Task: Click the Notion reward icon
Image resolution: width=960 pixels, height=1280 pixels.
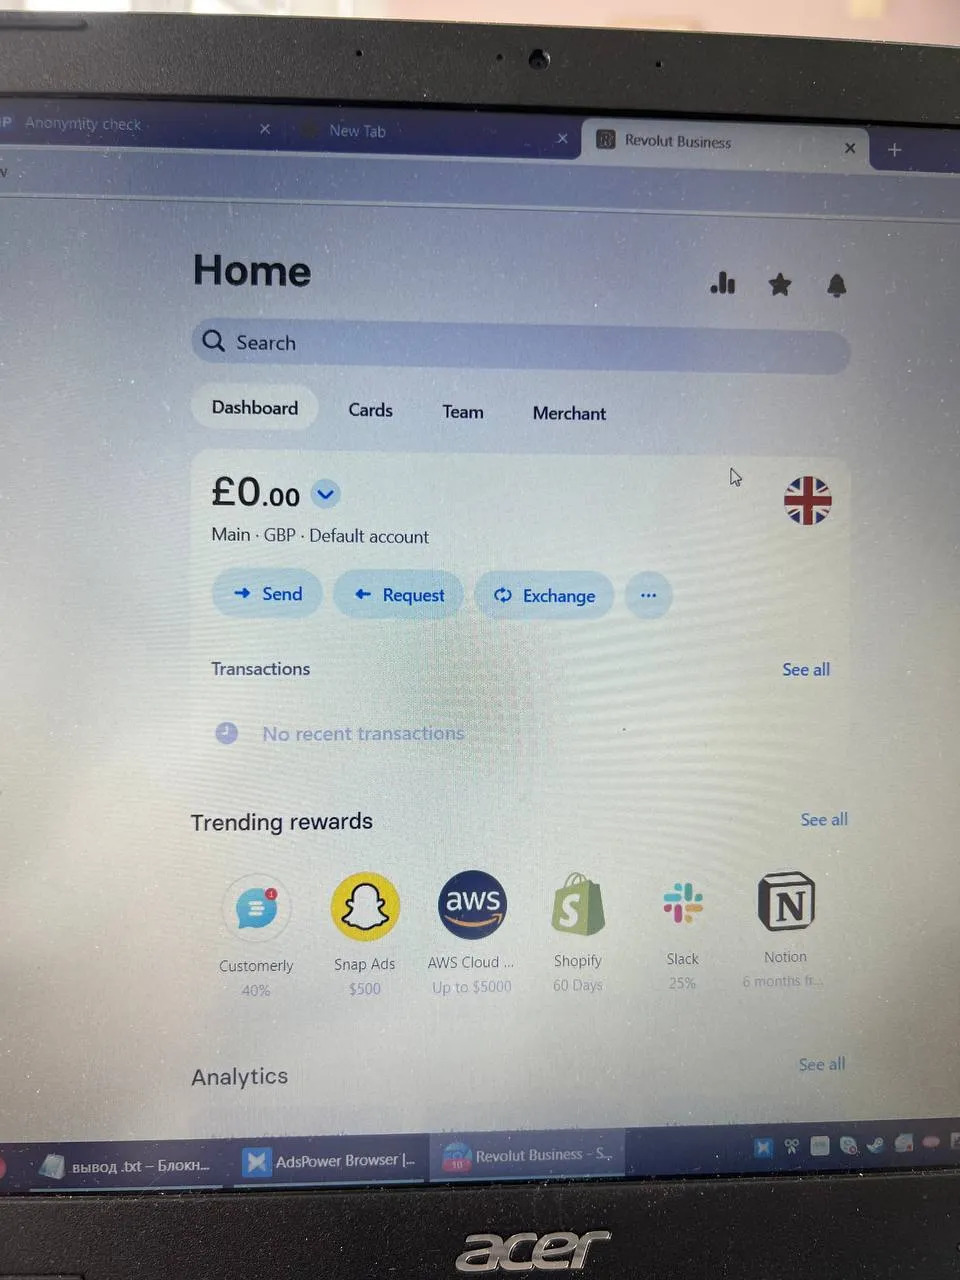Action: coord(787,901)
